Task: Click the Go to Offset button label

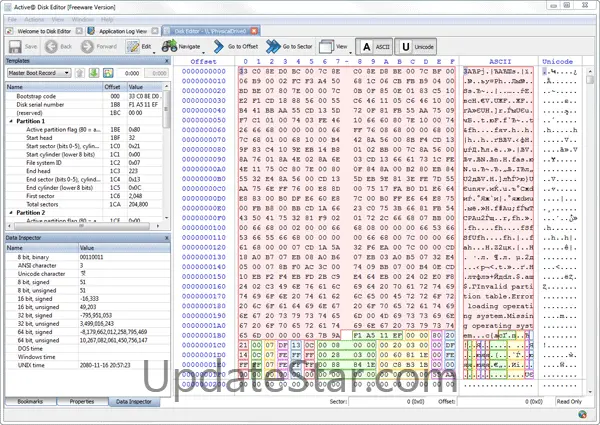Action: click(243, 47)
